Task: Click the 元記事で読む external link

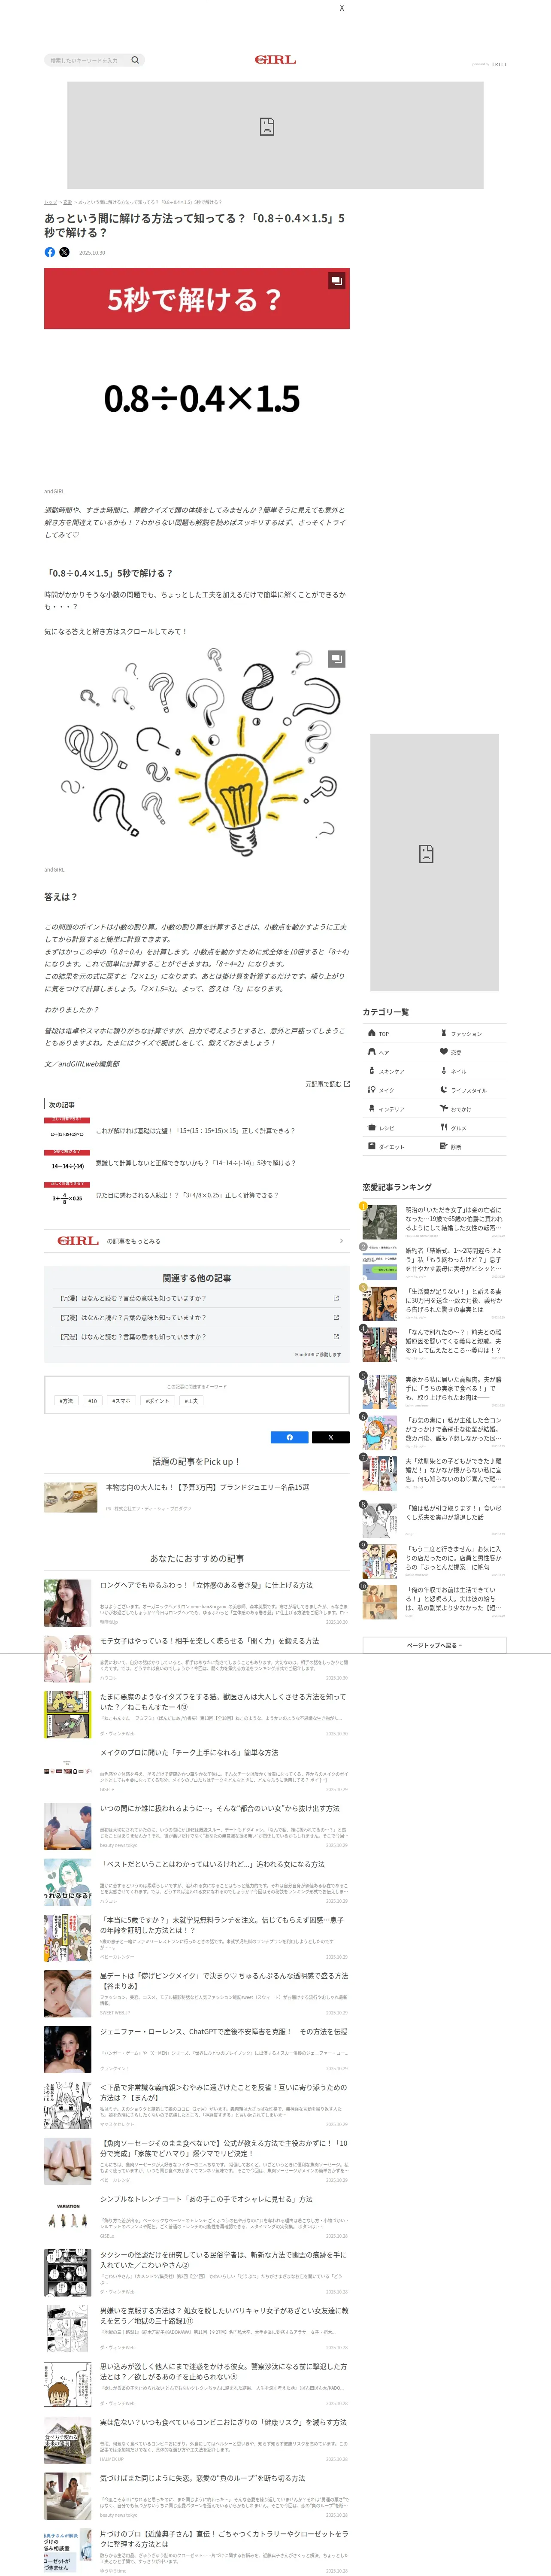Action: (x=327, y=1083)
